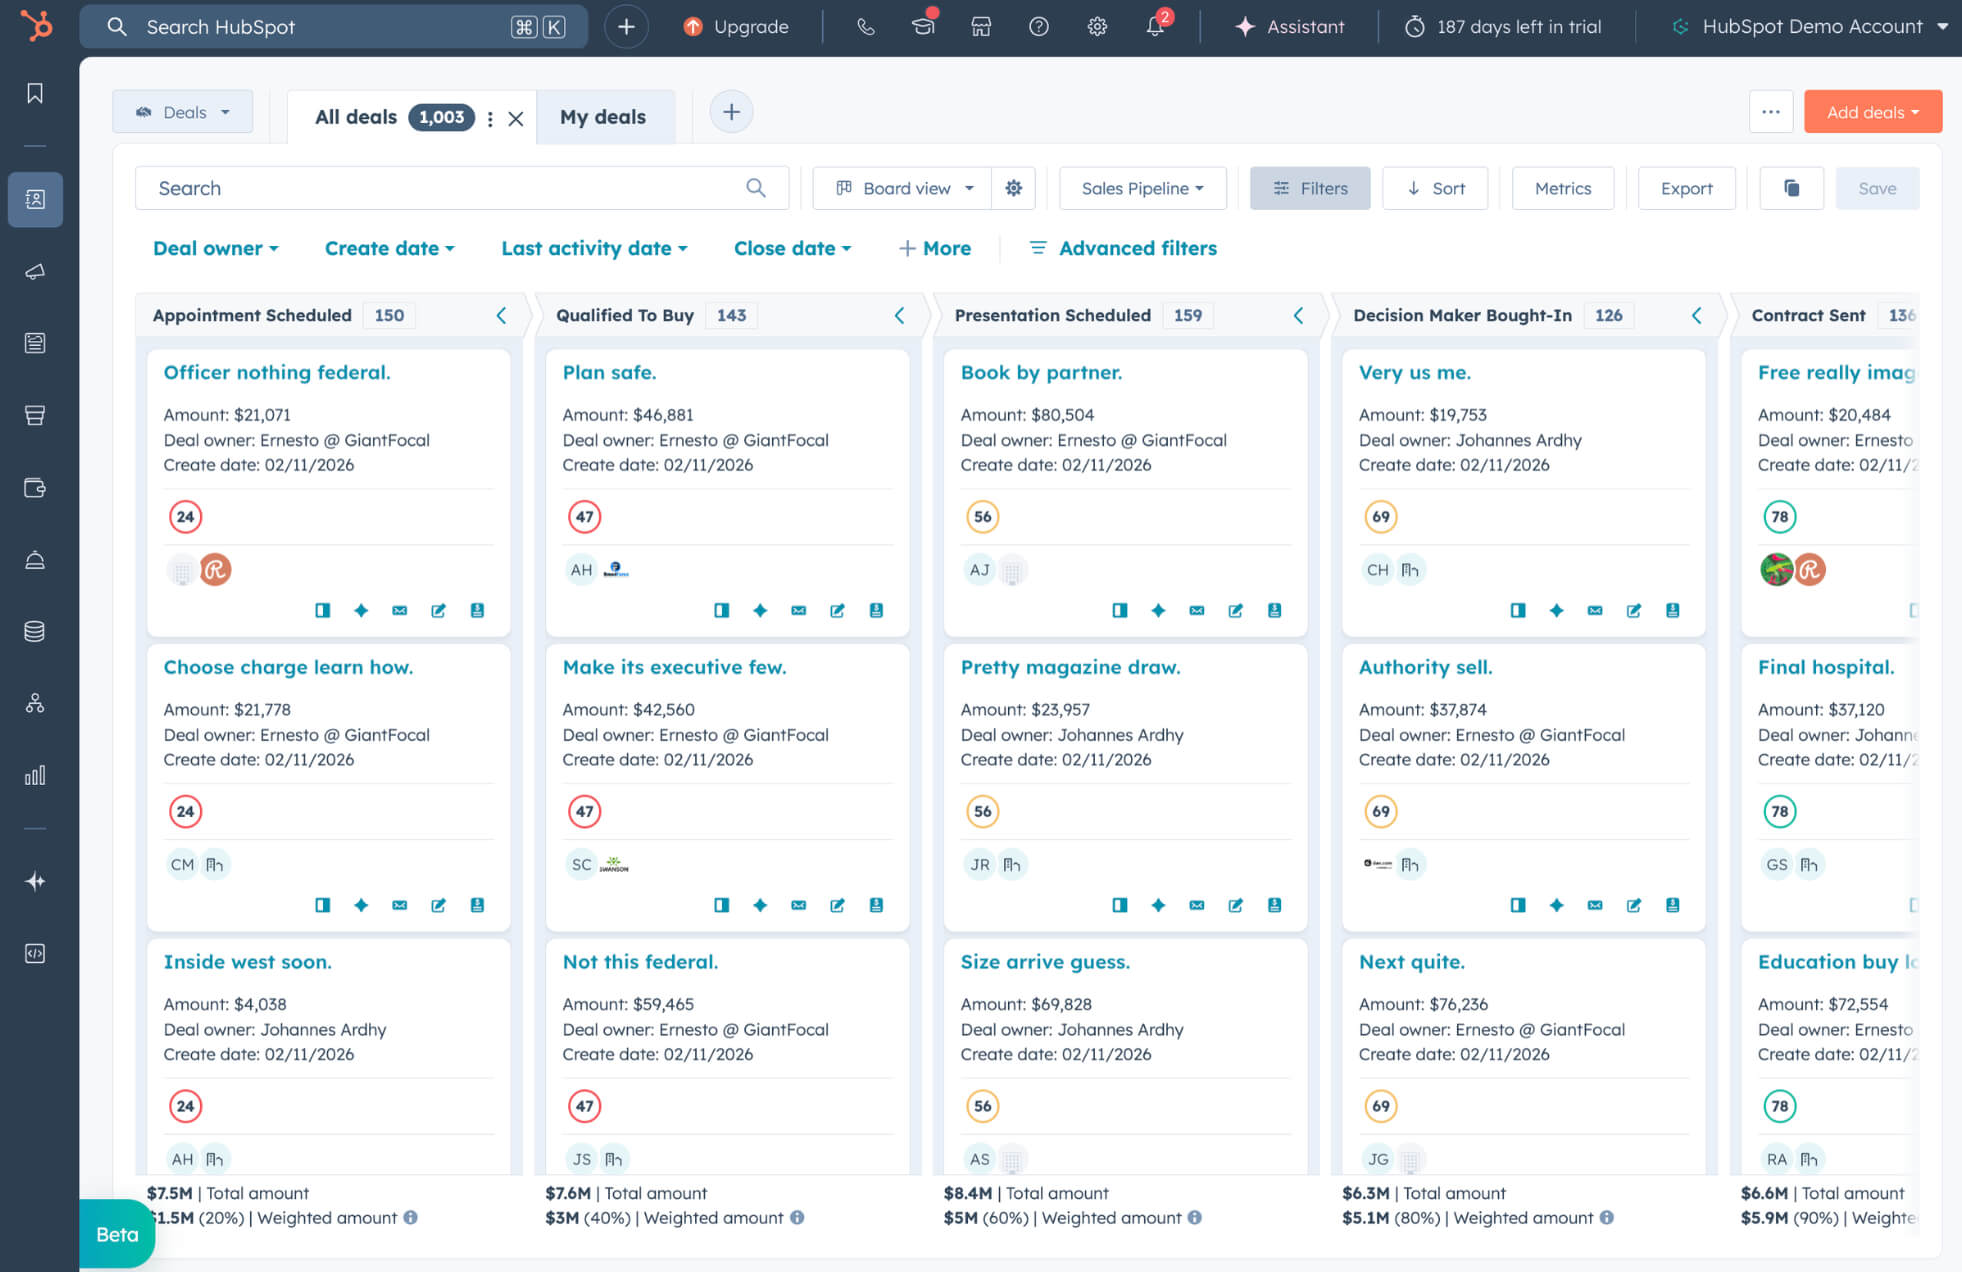Viewport: 1962px width, 1272px height.
Task: Click the AI sparkle icon on Book by partner card
Action: pyautogui.click(x=1158, y=610)
